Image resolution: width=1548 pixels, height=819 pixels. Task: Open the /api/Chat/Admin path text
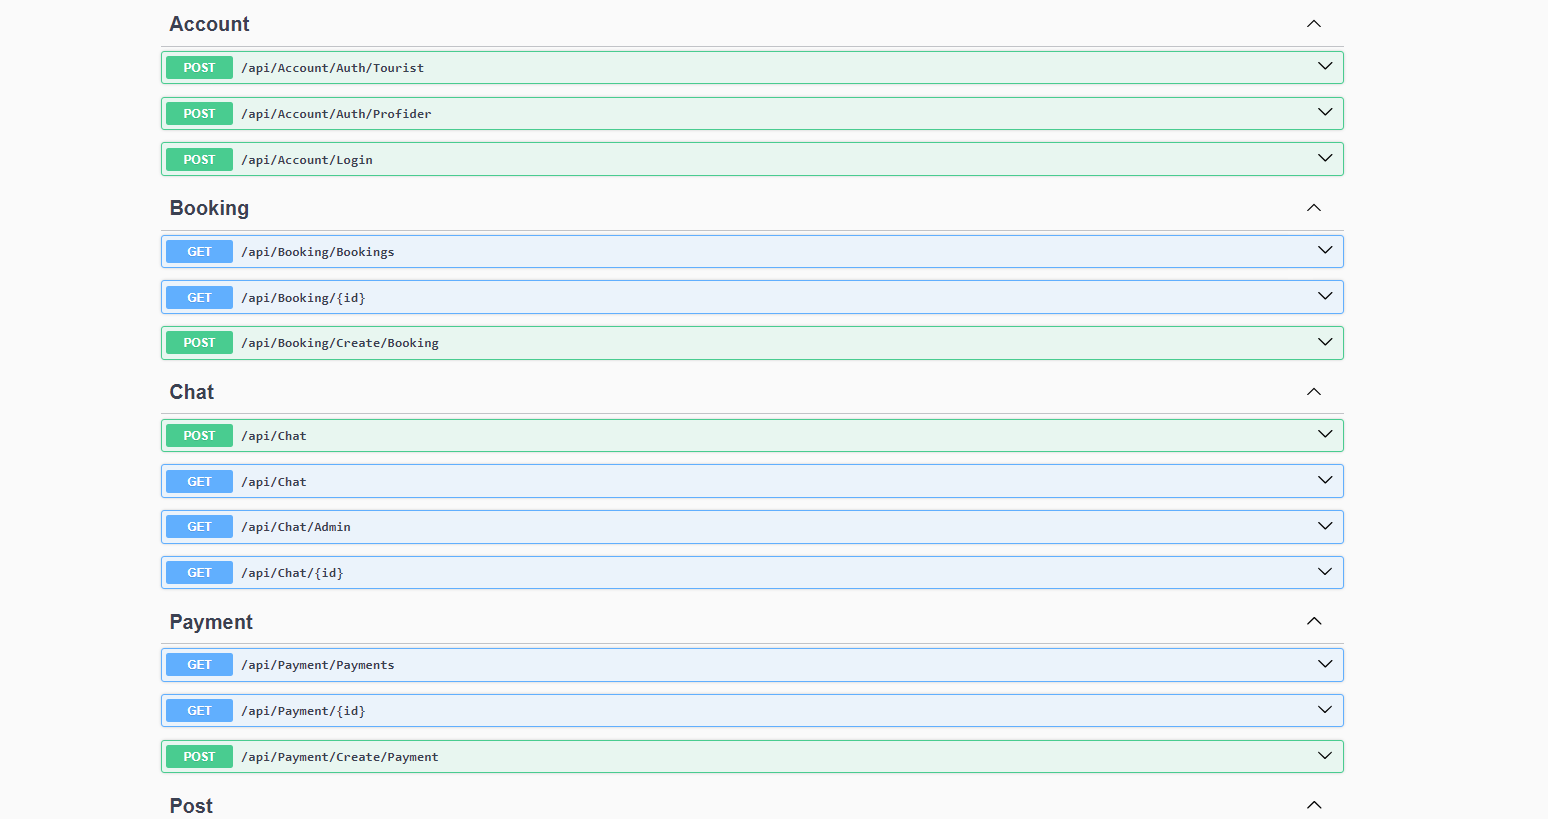(x=296, y=527)
